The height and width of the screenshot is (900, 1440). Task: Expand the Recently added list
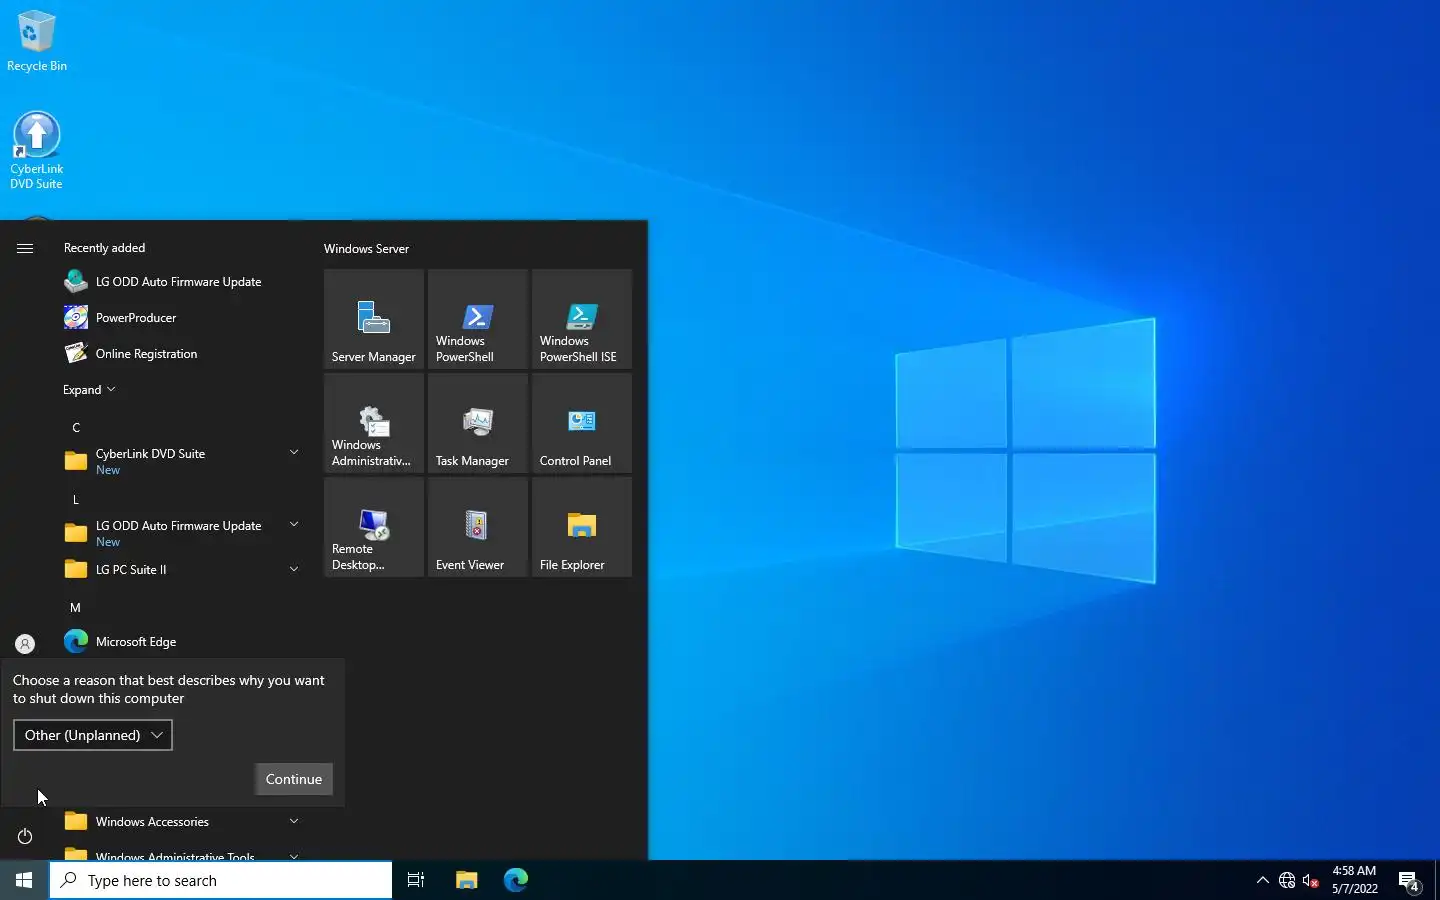(89, 390)
